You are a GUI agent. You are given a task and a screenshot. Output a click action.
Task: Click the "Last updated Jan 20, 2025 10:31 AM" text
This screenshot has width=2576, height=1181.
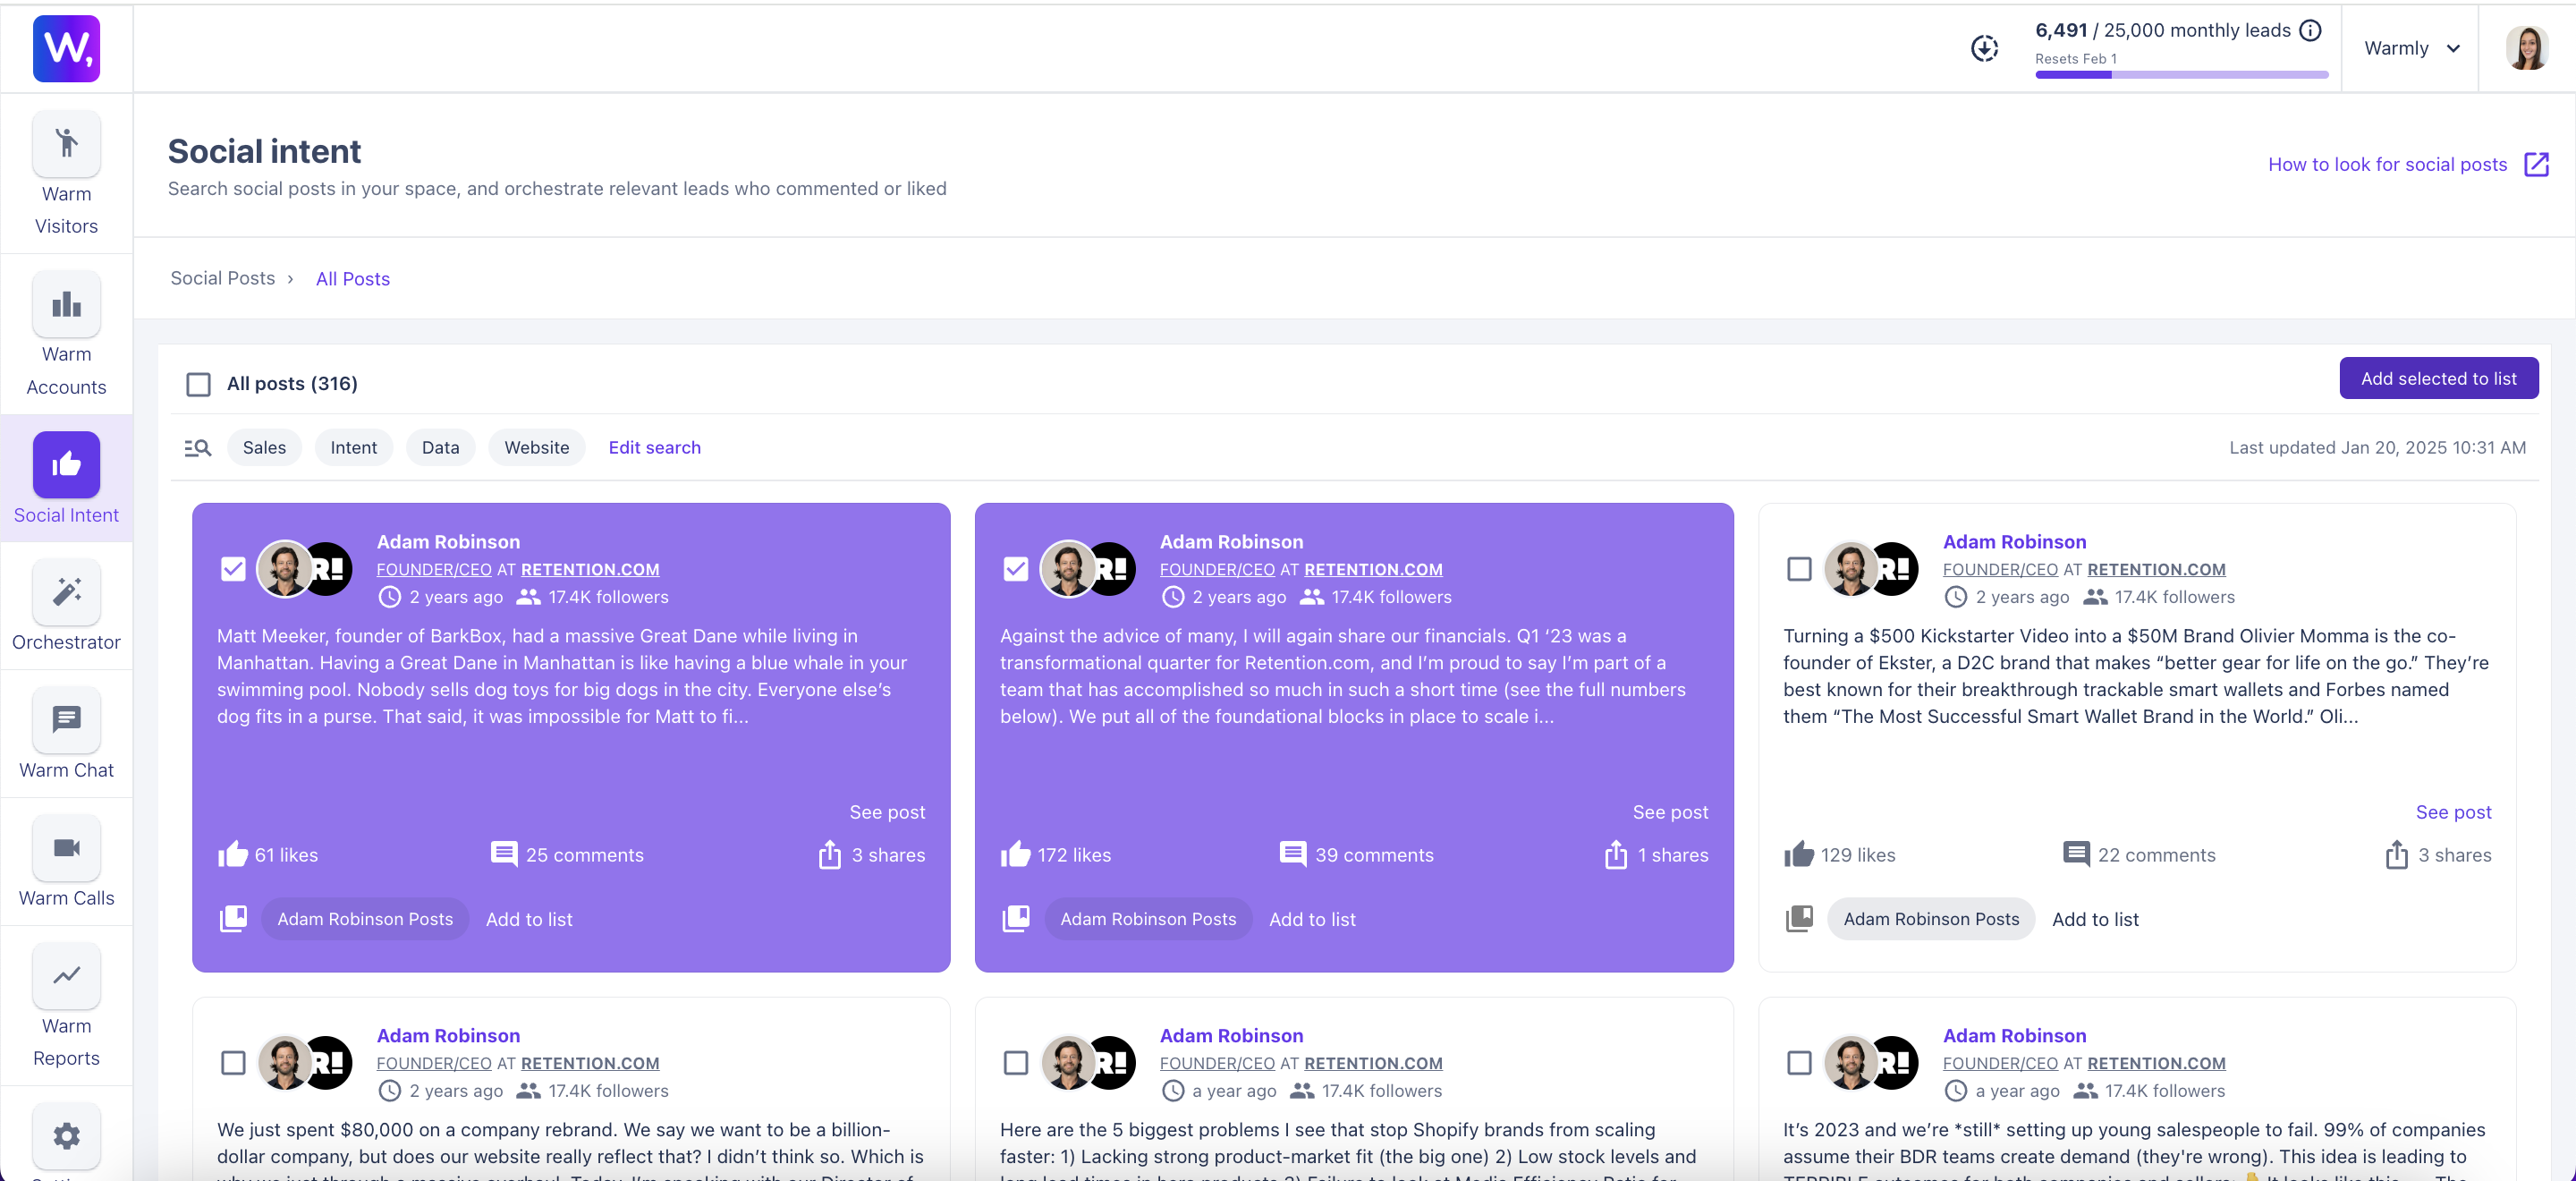pos(2377,448)
